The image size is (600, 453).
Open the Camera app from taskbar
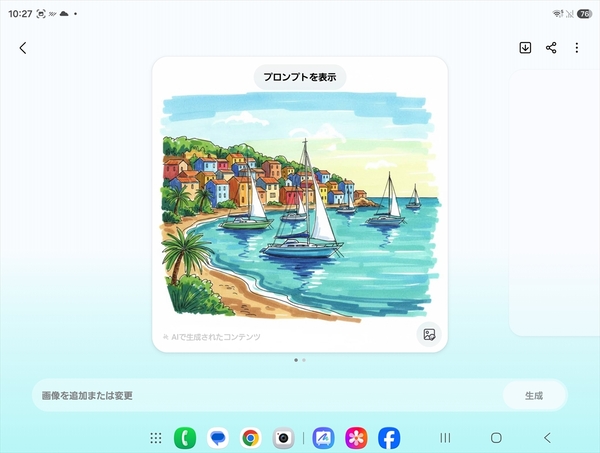pyautogui.click(x=284, y=438)
